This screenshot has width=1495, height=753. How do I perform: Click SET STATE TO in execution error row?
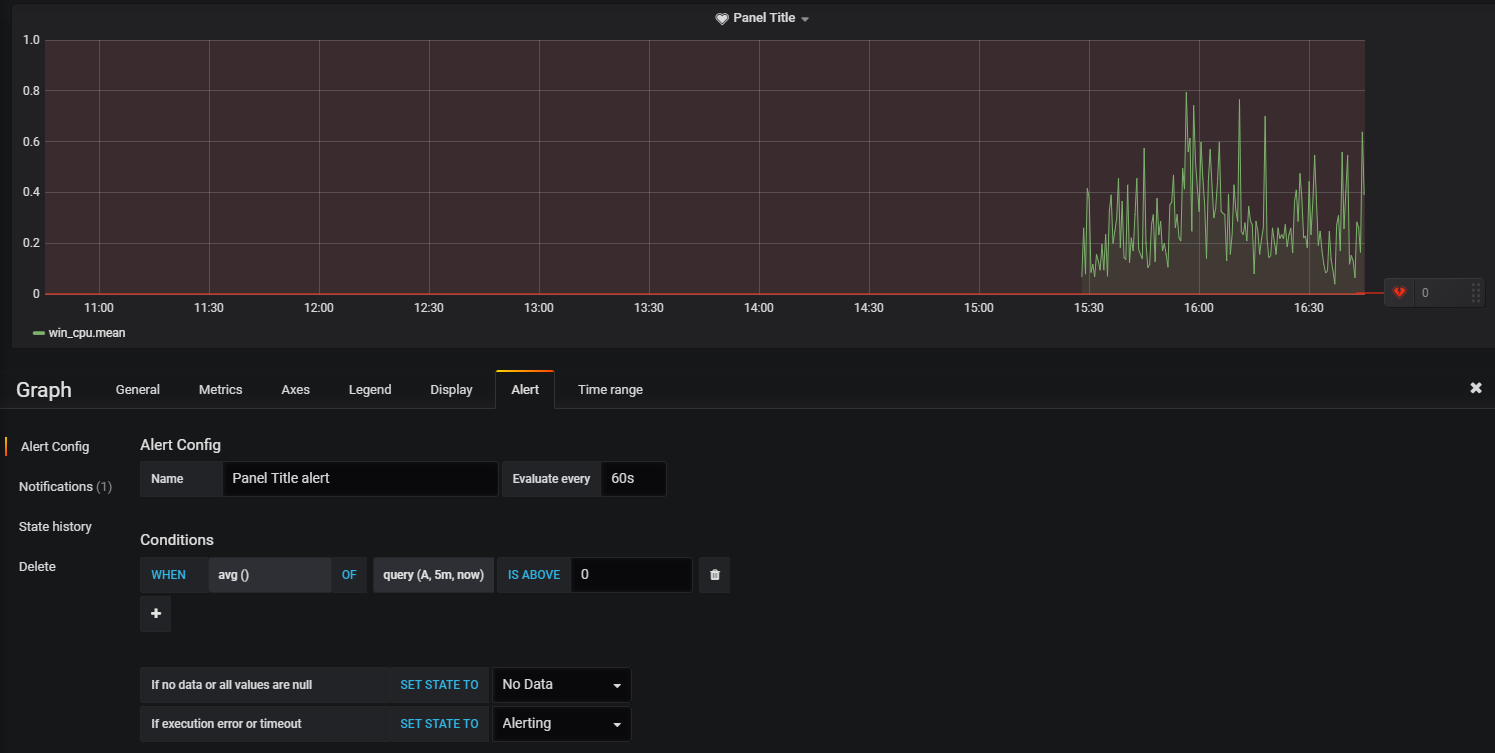tap(439, 724)
